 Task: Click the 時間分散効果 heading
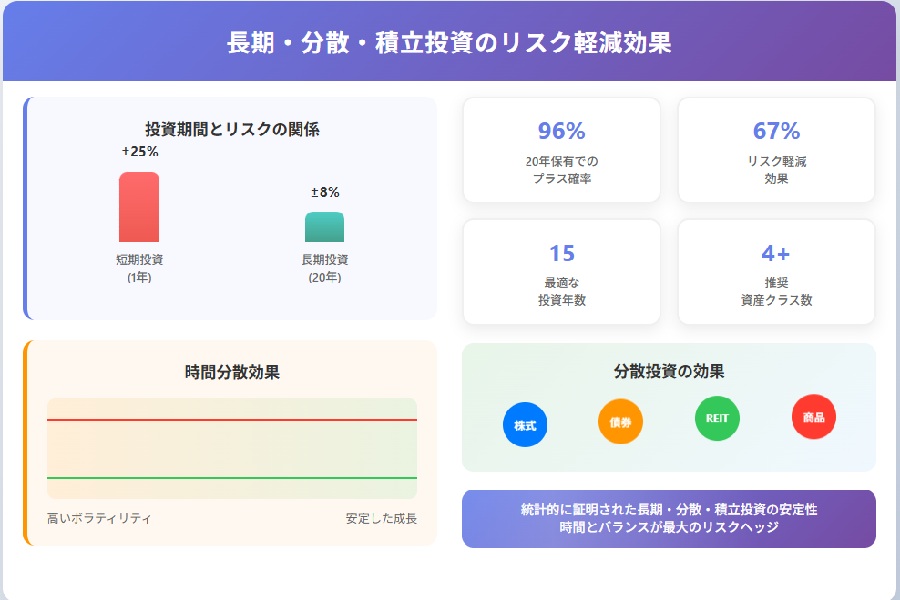click(232, 372)
